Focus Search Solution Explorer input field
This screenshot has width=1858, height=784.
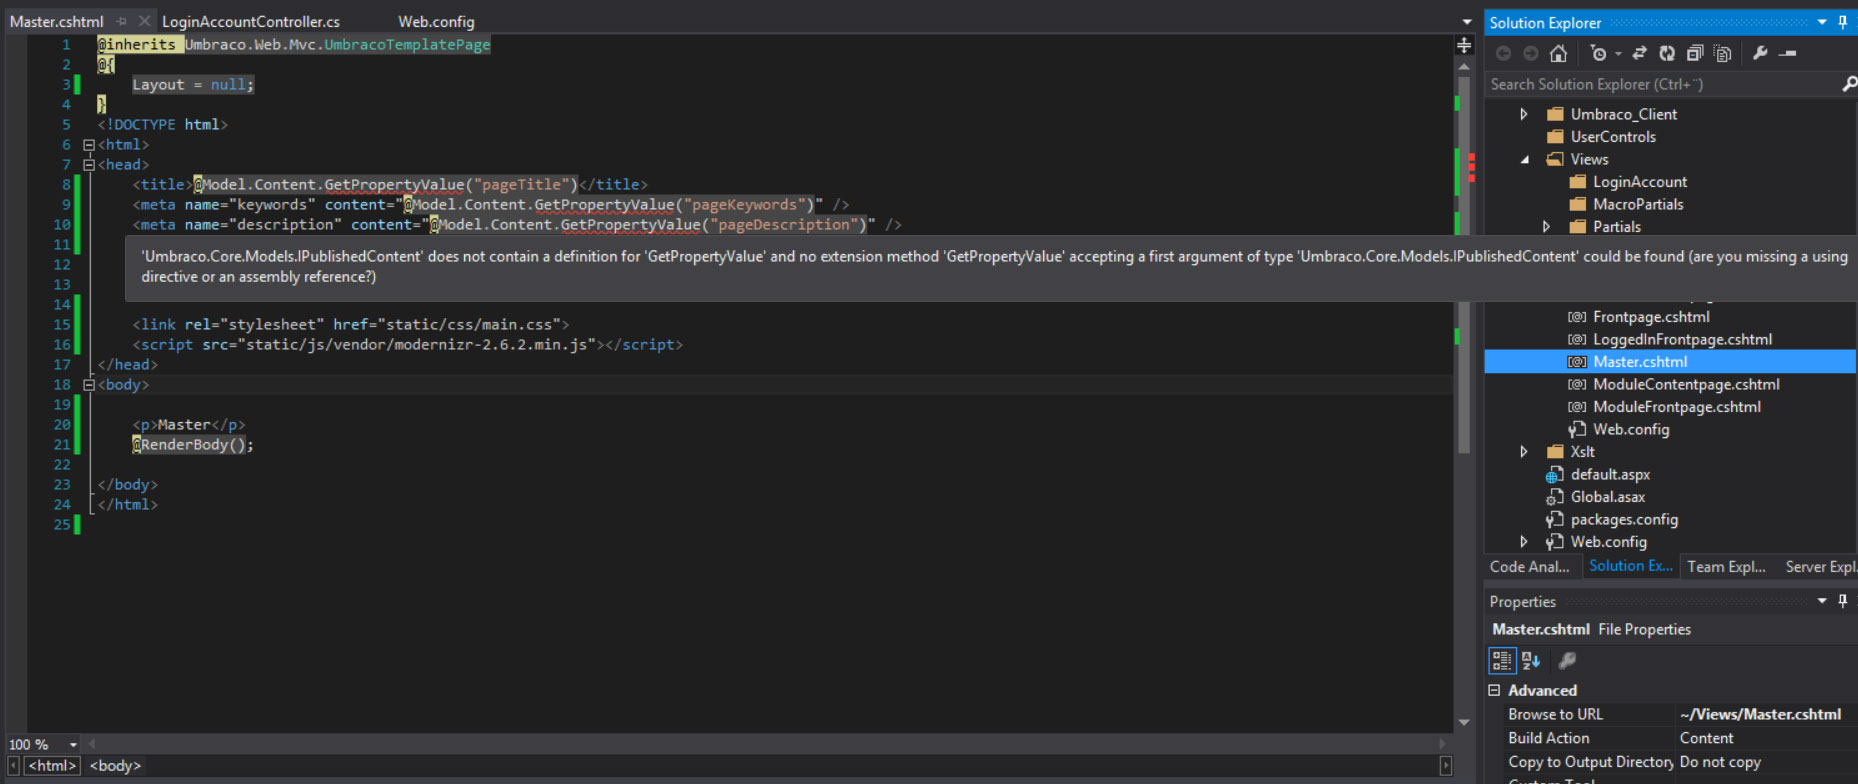(1663, 85)
